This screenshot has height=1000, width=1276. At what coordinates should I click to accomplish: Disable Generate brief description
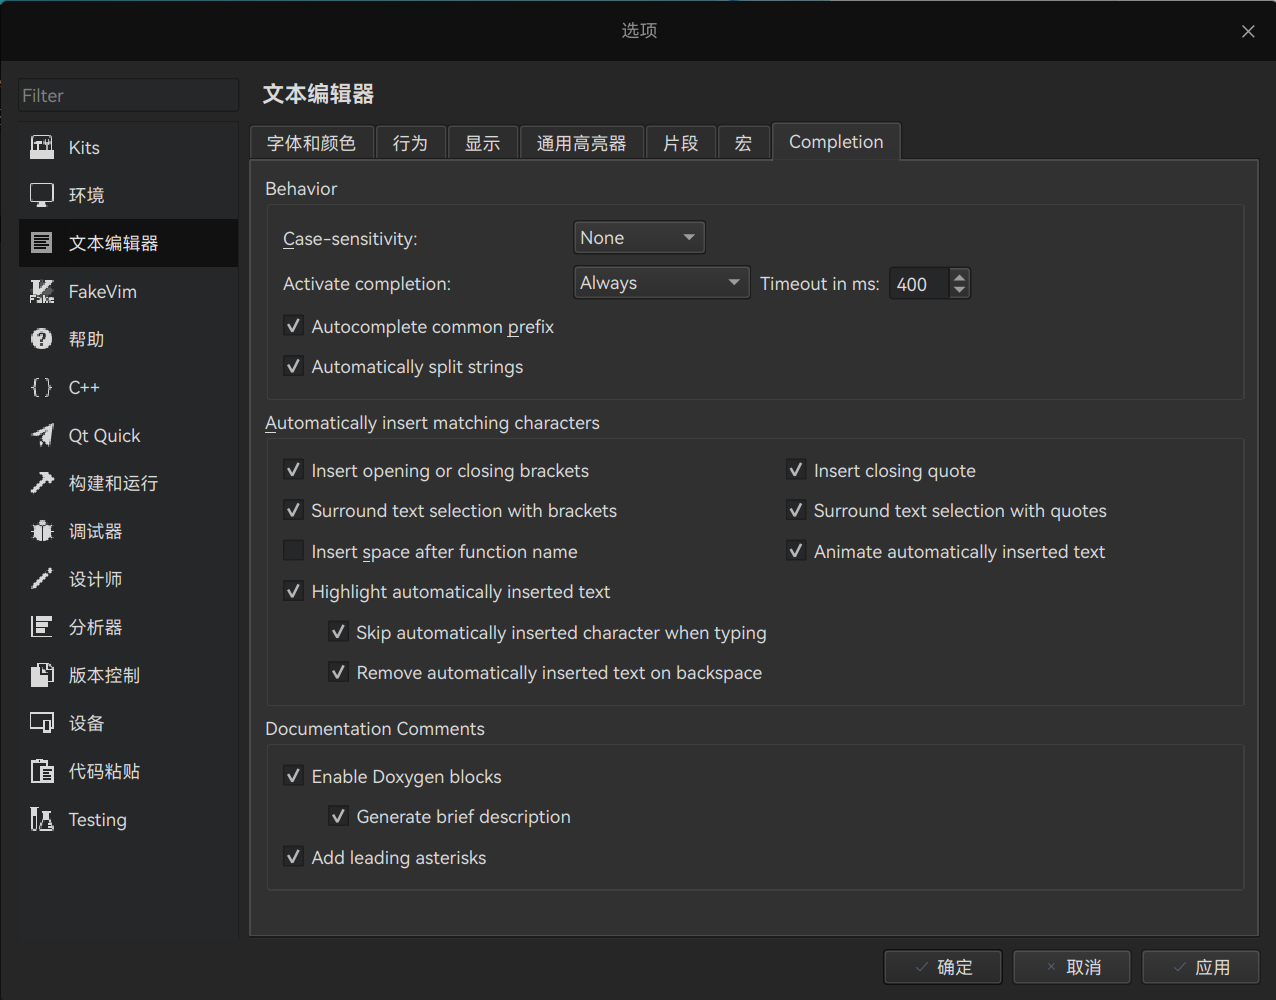338,815
